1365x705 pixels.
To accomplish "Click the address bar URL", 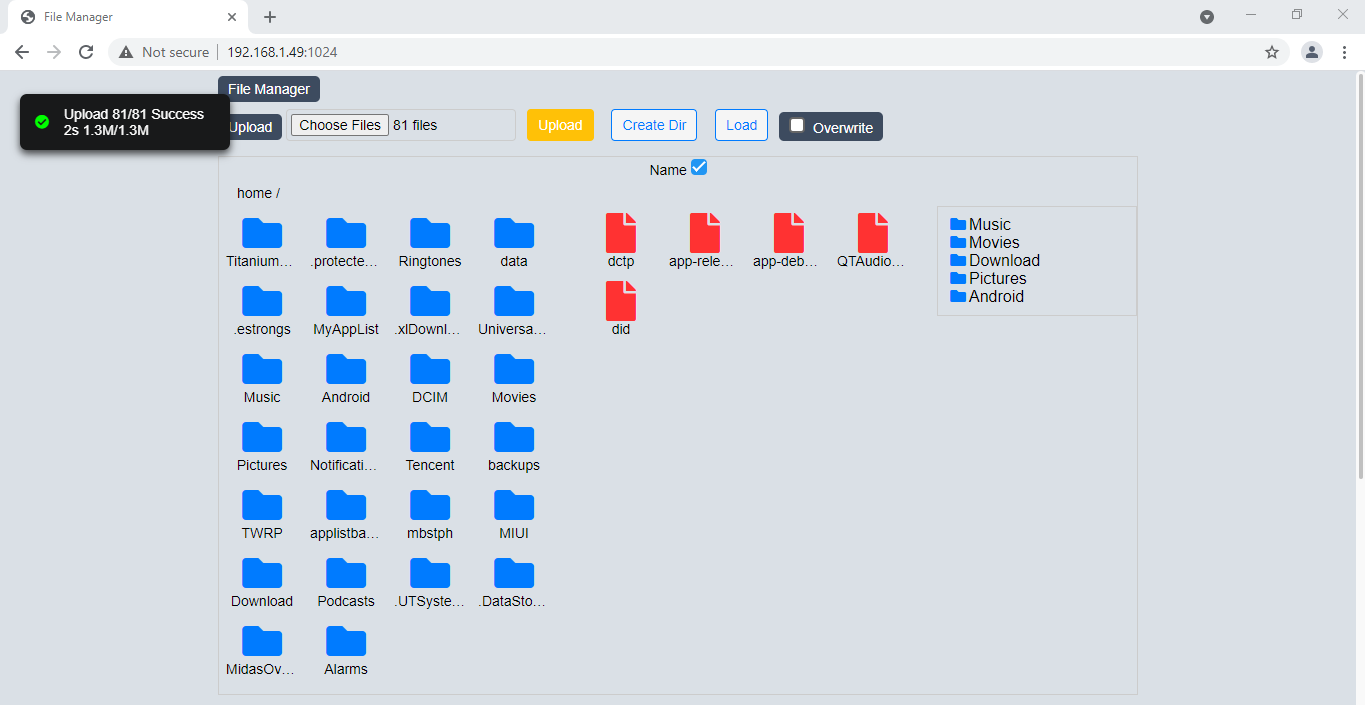I will (x=282, y=52).
